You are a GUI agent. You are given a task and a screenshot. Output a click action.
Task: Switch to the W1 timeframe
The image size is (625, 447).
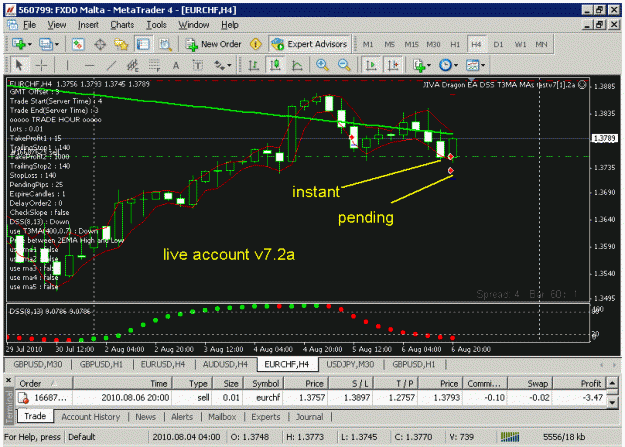tap(520, 44)
